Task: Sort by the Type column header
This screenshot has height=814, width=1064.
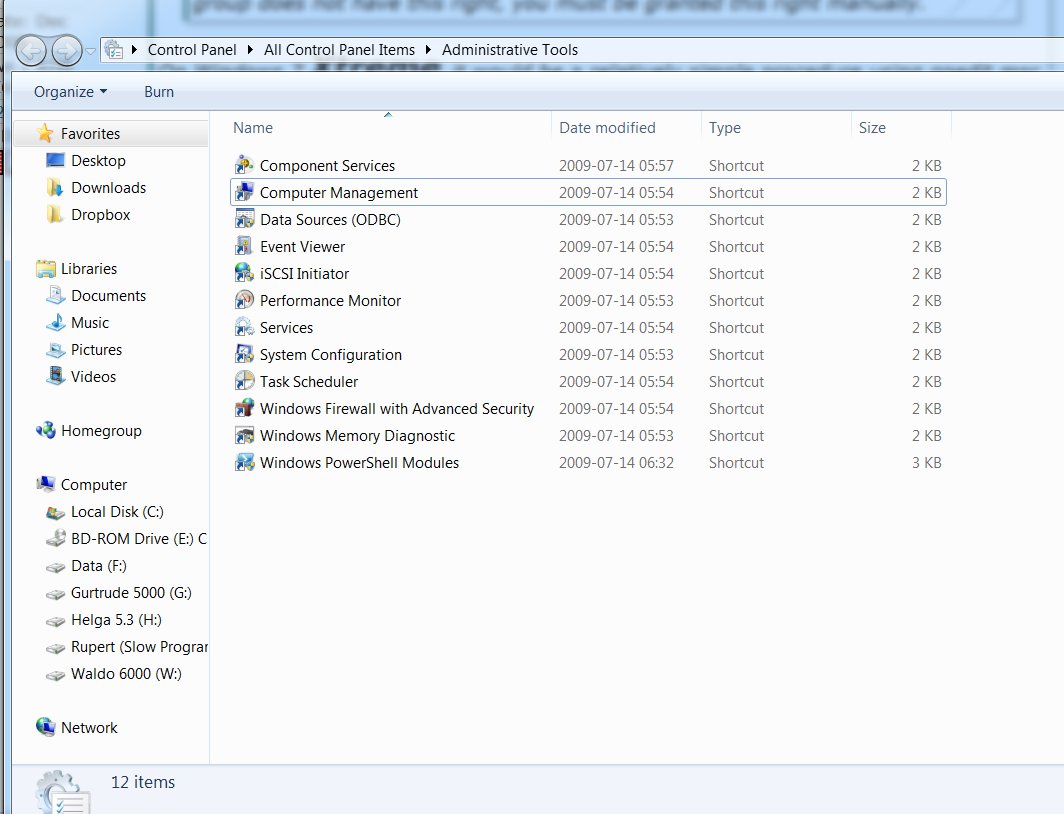Action: click(776, 128)
